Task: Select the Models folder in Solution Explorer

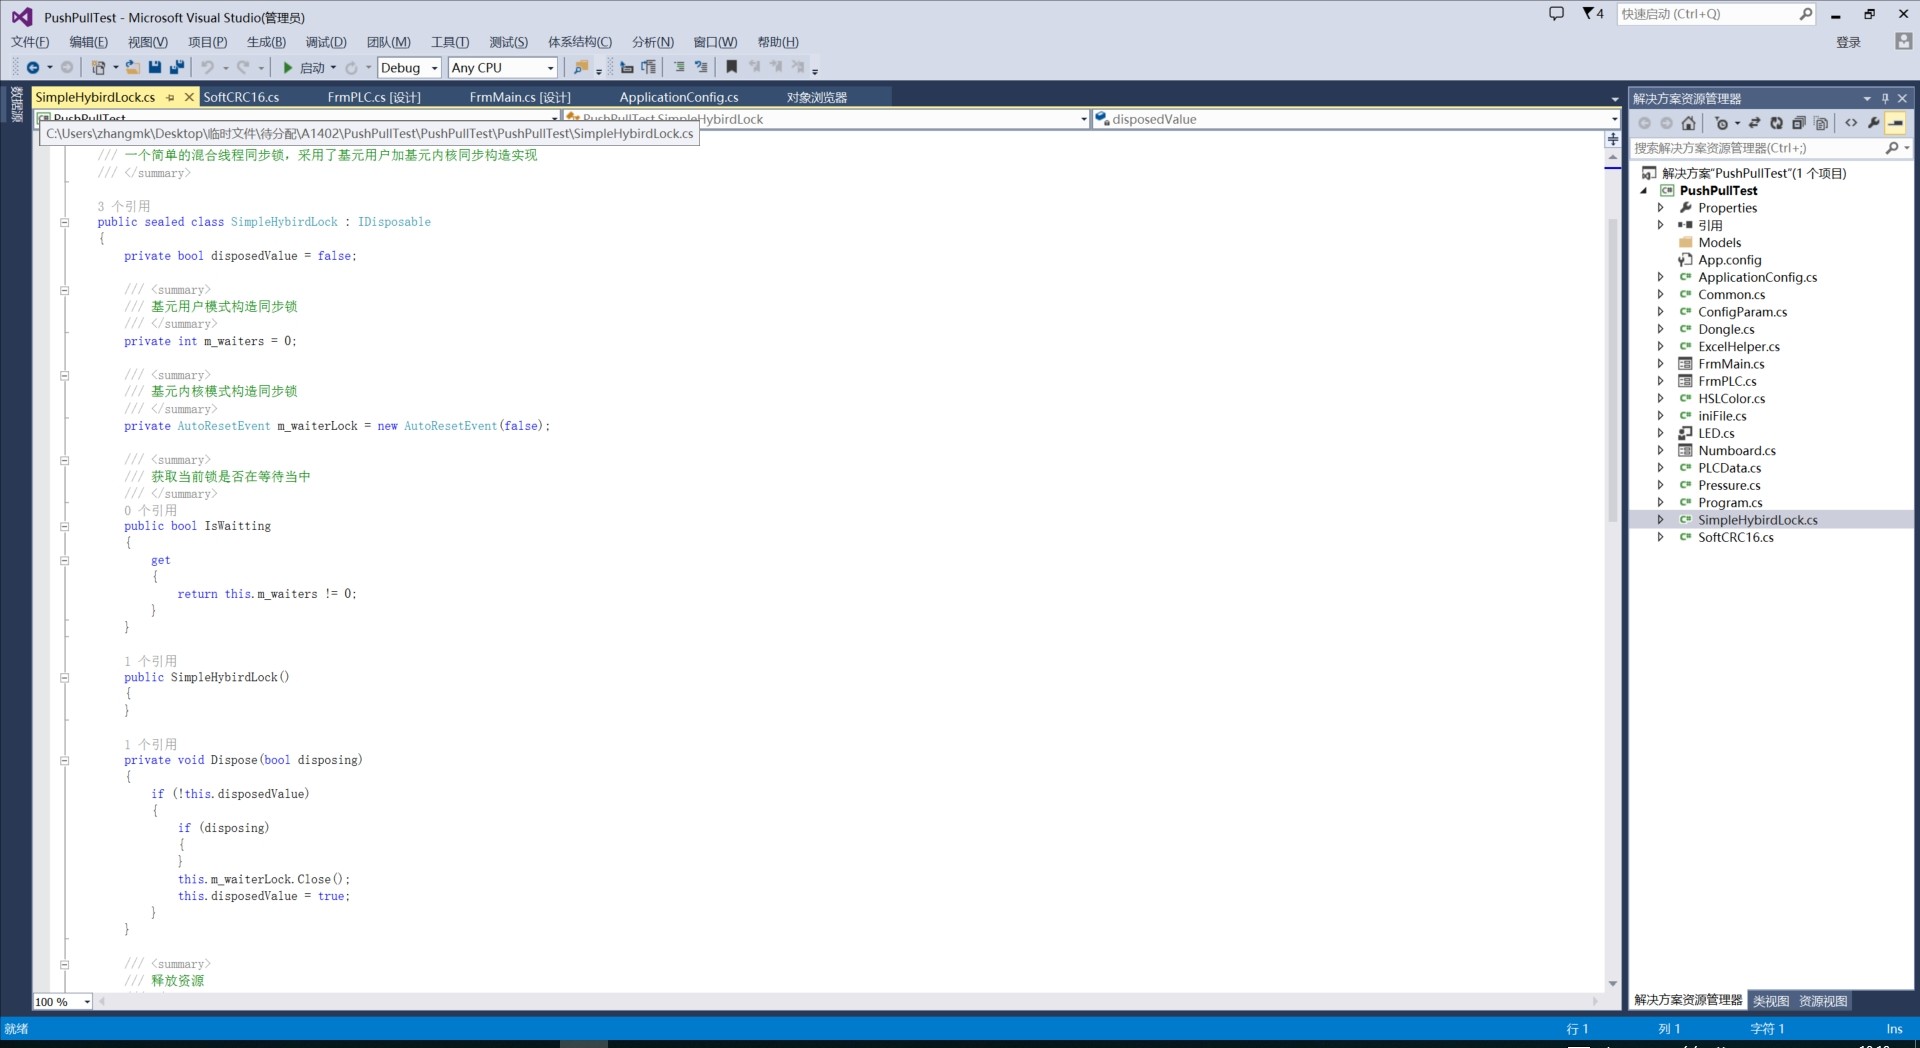Action: [x=1720, y=243]
